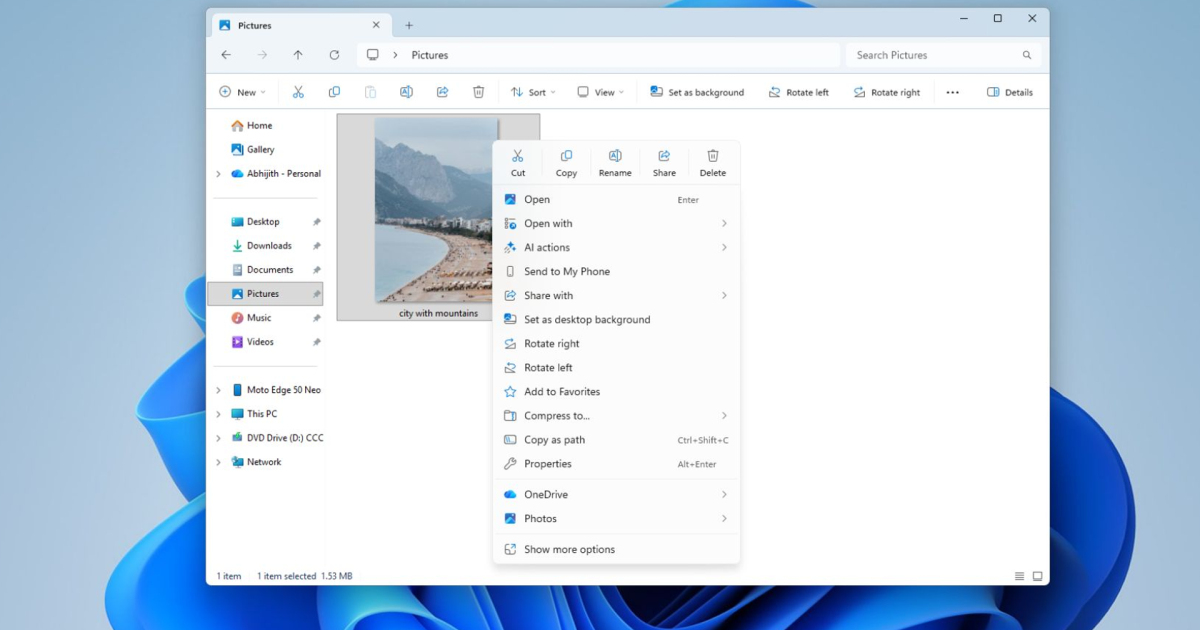This screenshot has height=630, width=1200.
Task: Click Rotate left in the toolbar
Action: tap(798, 92)
